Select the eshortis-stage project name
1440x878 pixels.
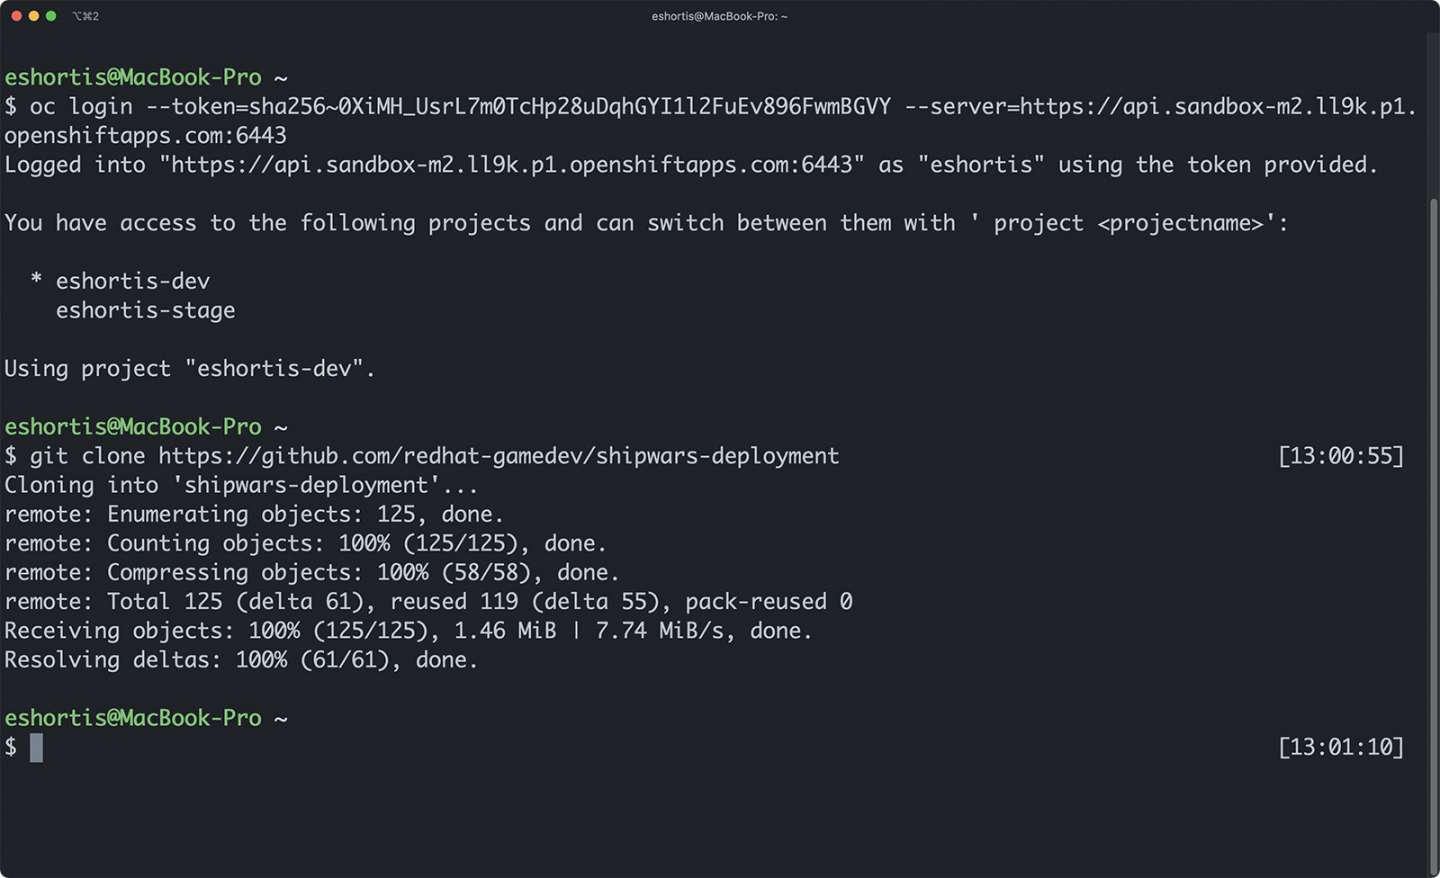click(x=145, y=311)
